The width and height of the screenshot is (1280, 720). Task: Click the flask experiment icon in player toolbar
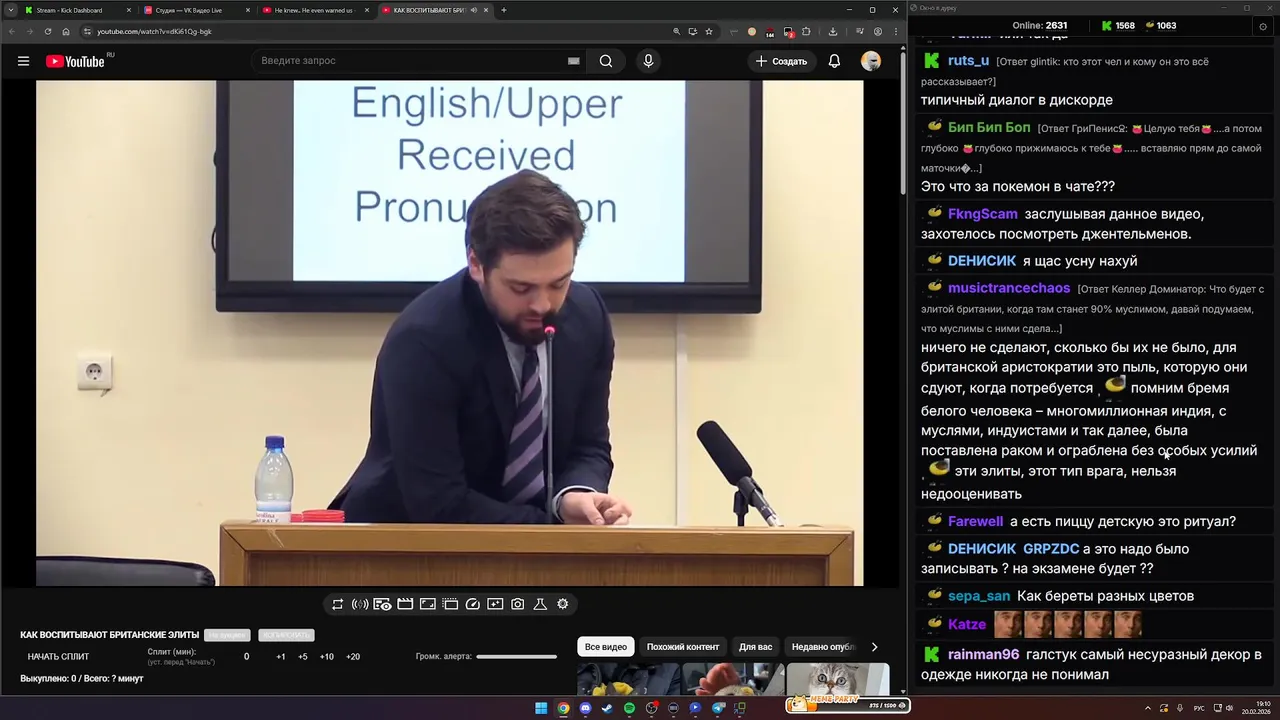(540, 604)
